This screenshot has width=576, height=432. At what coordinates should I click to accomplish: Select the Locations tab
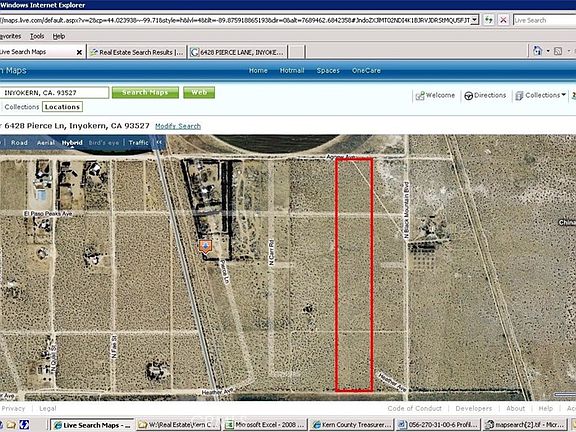62,107
